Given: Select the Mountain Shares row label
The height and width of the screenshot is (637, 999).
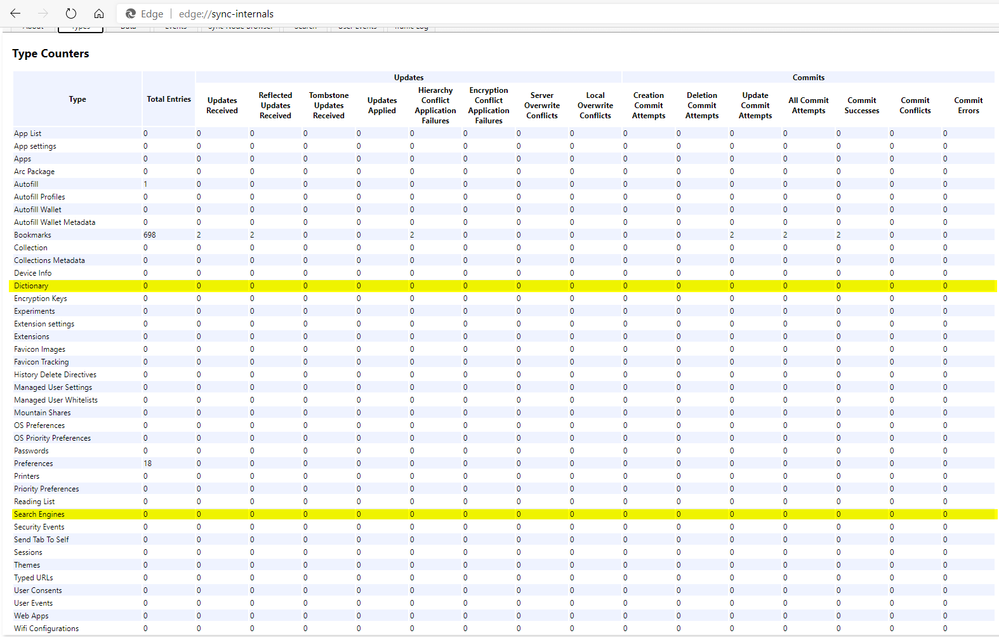Looking at the screenshot, I should point(43,413).
